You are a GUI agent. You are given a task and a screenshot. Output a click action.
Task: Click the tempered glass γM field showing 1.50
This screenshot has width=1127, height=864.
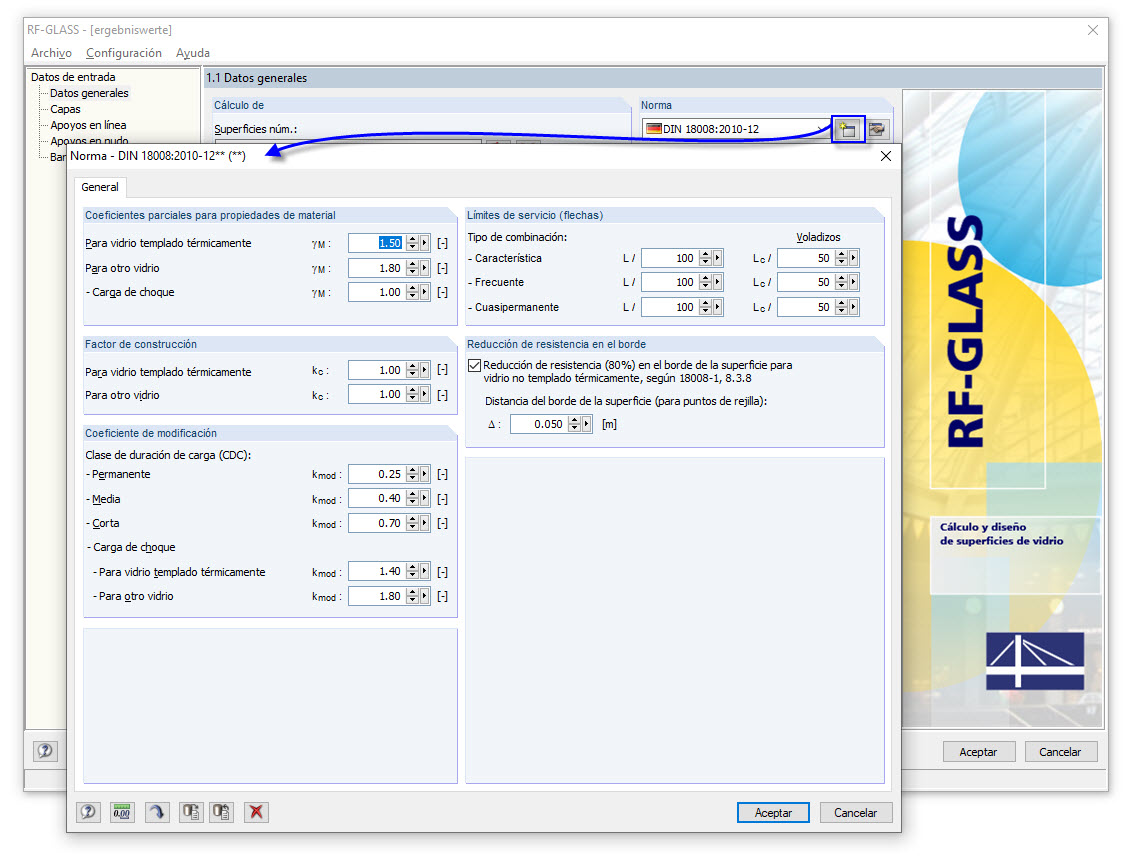tap(377, 243)
